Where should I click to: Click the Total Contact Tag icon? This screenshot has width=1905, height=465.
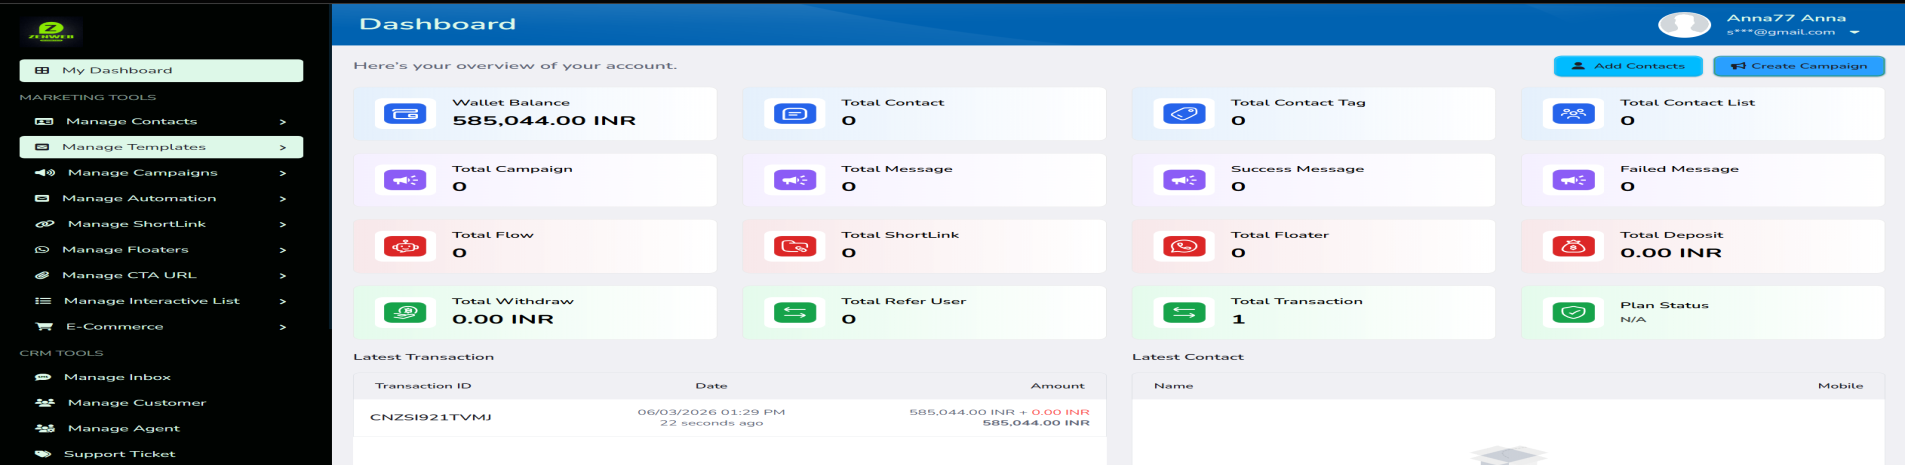(1184, 114)
